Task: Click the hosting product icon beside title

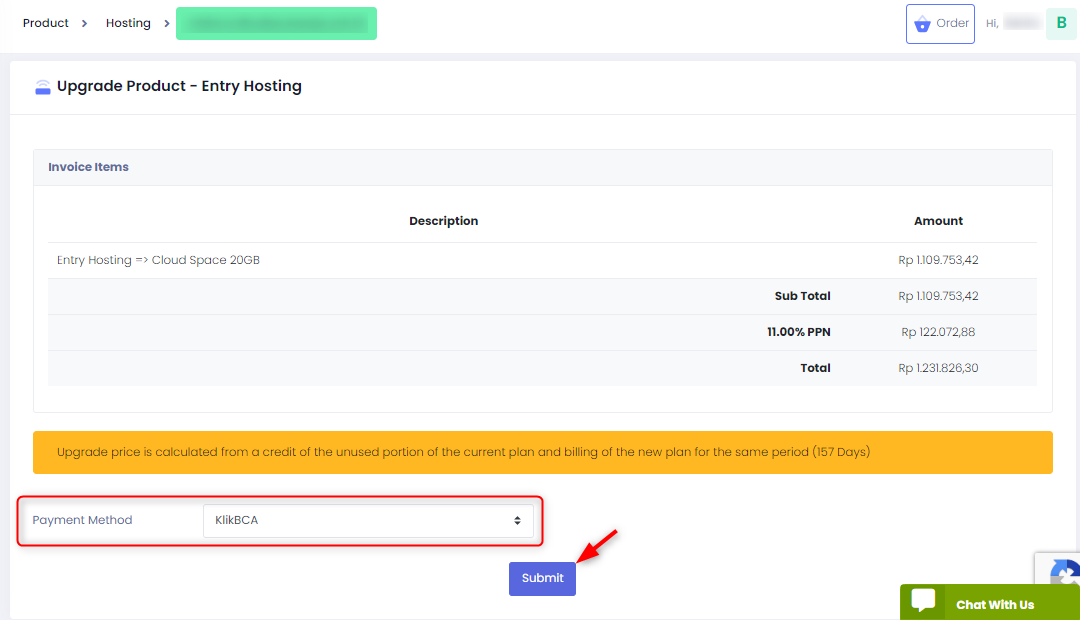Action: pos(43,87)
